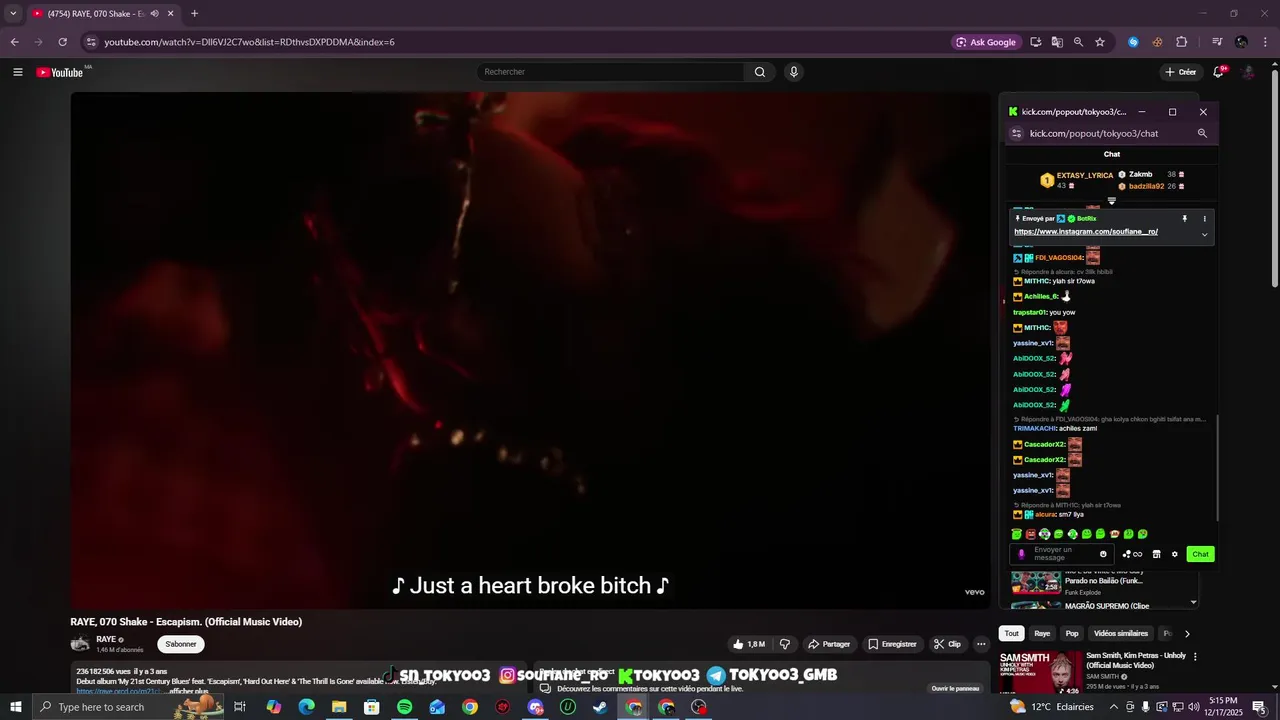
Task: Open the YouTube hamburger guide menu
Action: click(x=17, y=72)
